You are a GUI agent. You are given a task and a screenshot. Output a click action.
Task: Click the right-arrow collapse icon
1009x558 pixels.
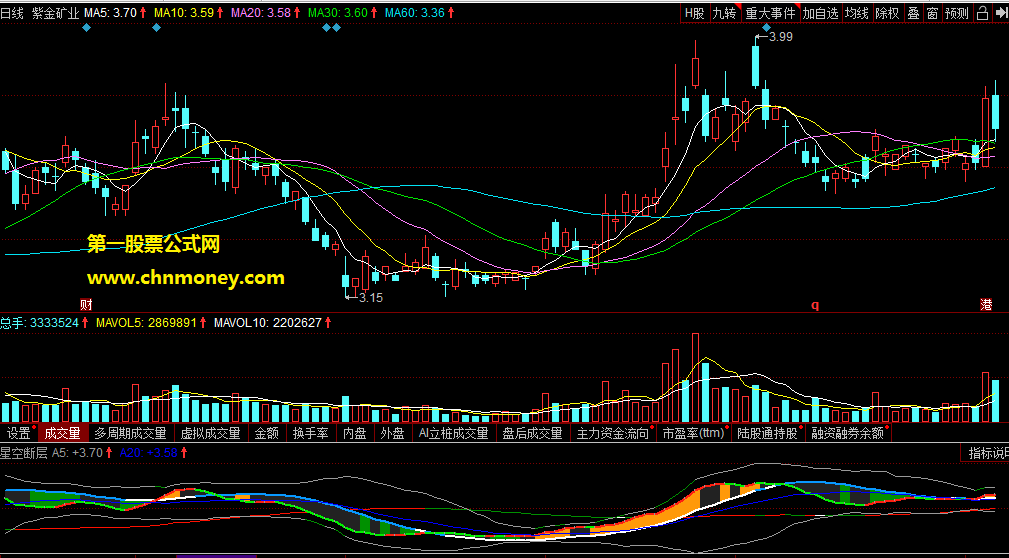click(1000, 13)
